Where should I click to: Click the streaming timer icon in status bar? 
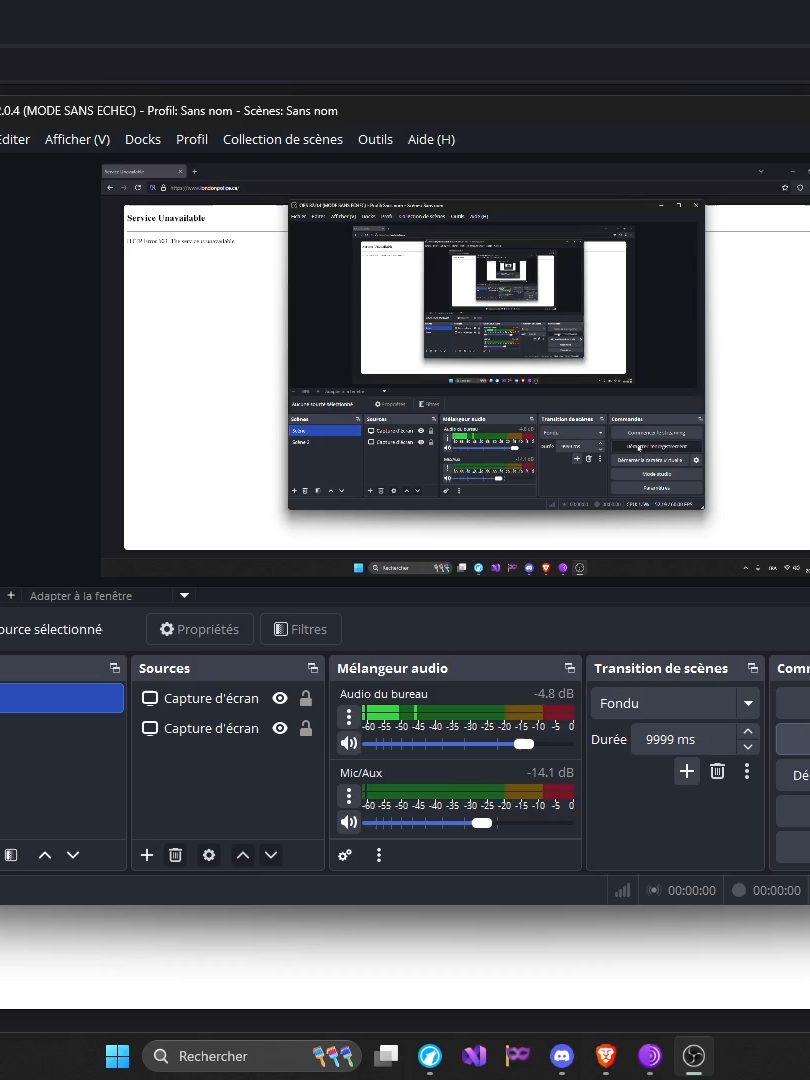click(654, 891)
